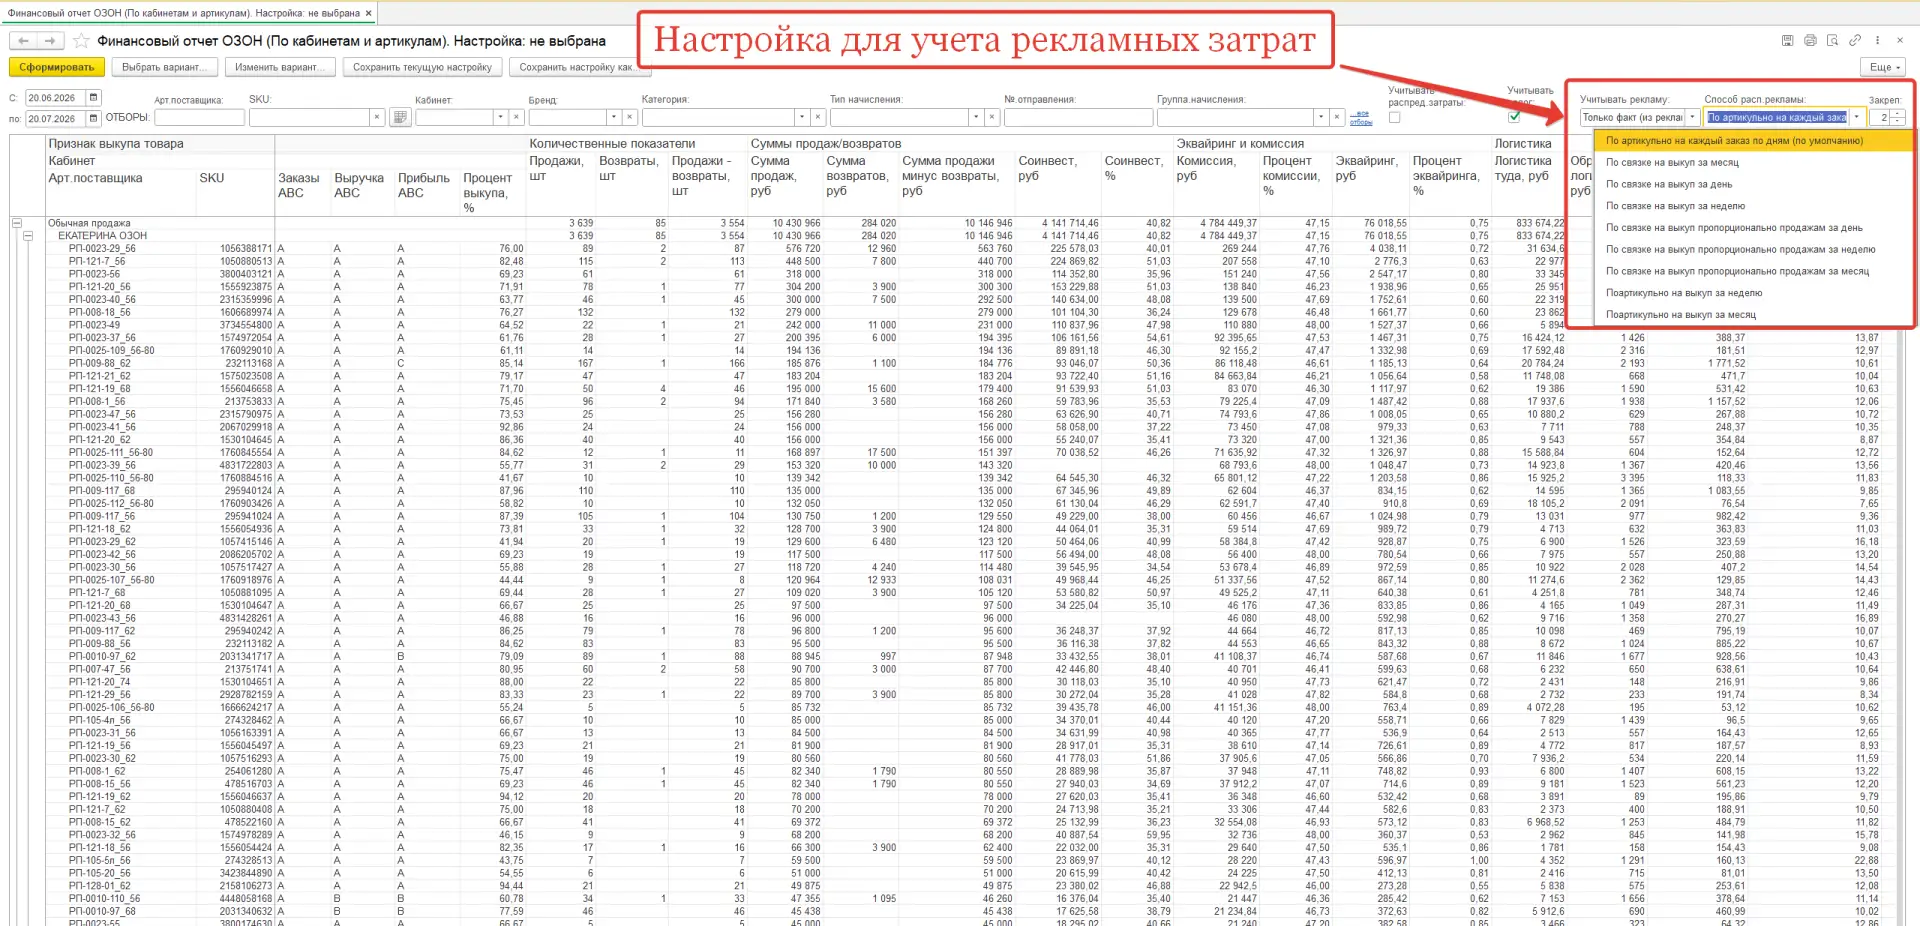Pick 'пропорционально продажам за день' option
This screenshot has height=926, width=1920.
pyautogui.click(x=1754, y=228)
